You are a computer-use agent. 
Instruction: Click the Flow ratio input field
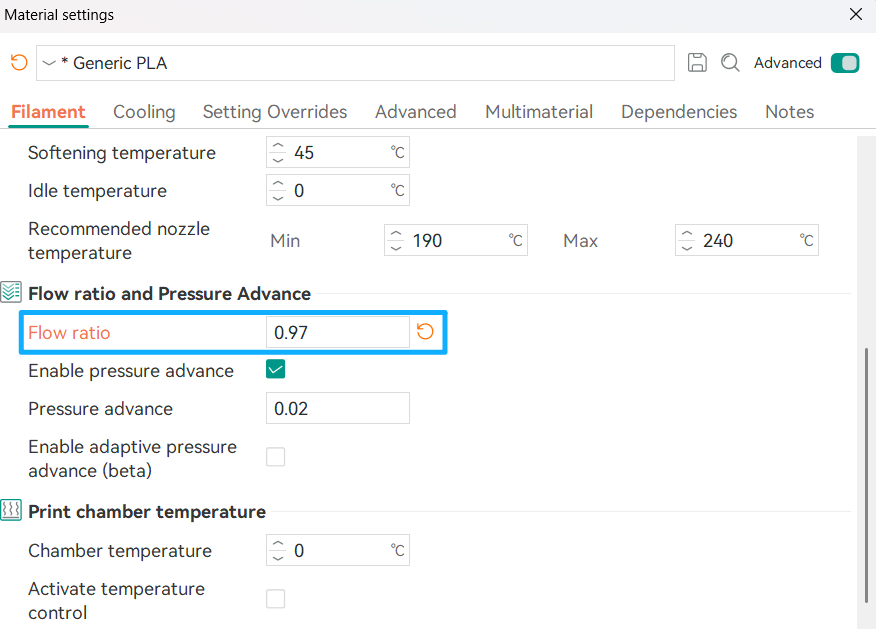tap(337, 332)
